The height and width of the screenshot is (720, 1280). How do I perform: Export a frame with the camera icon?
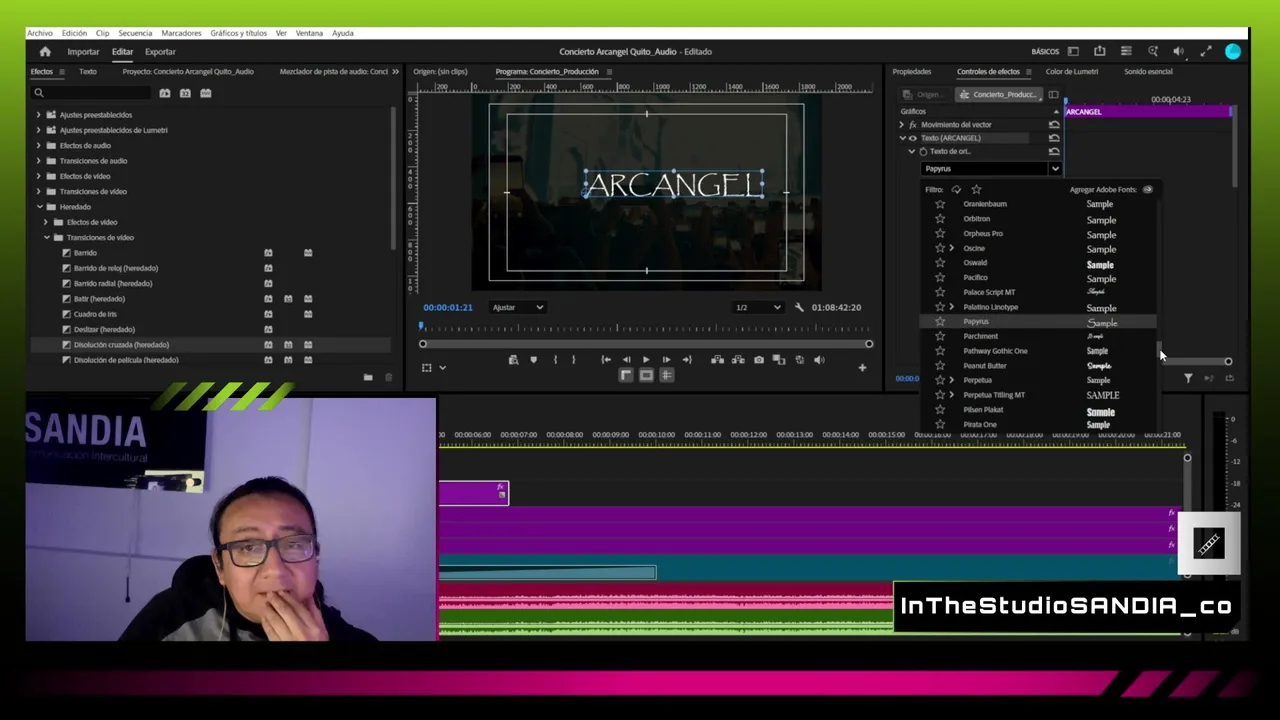pos(759,360)
